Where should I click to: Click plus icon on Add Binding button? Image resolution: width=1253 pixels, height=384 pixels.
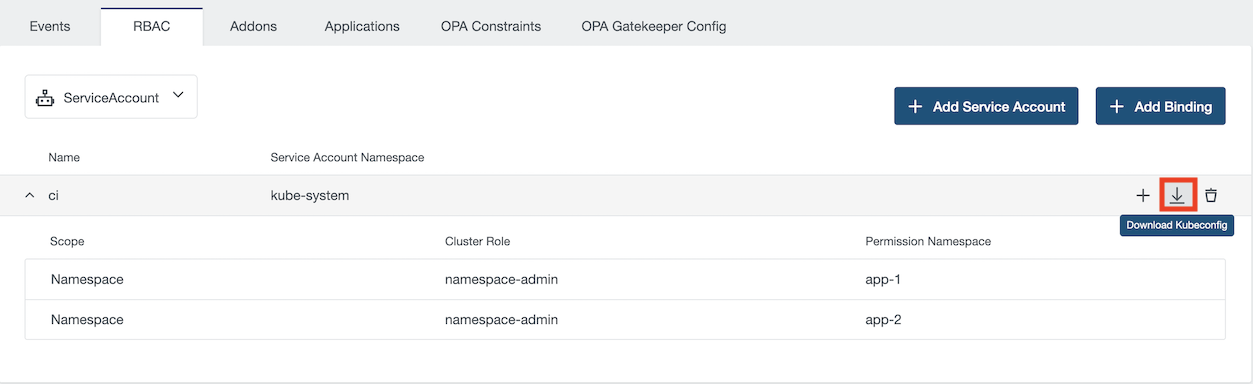click(1117, 106)
